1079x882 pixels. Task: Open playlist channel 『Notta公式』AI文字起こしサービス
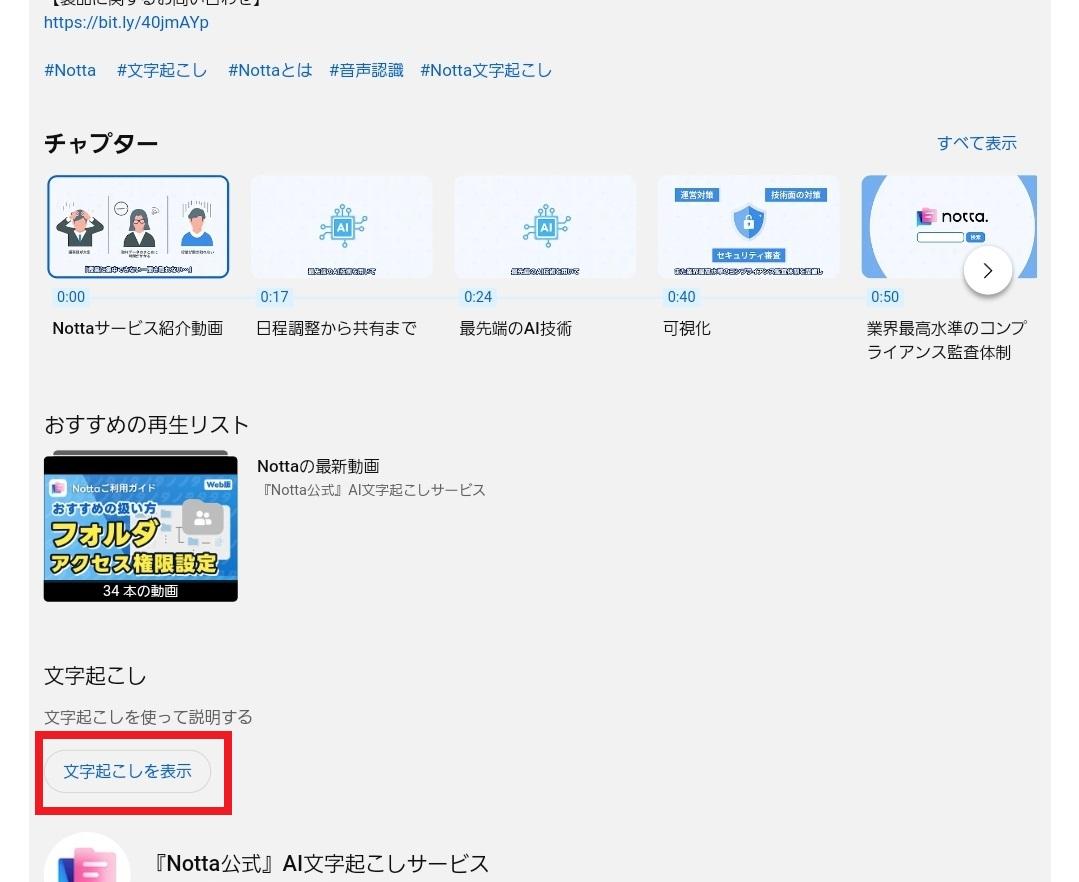click(373, 490)
